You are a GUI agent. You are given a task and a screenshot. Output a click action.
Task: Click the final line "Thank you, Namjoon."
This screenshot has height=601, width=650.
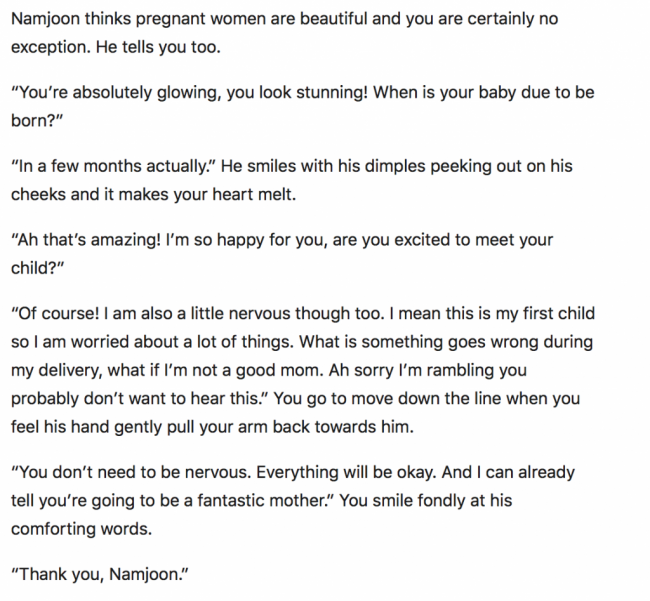pos(100,572)
